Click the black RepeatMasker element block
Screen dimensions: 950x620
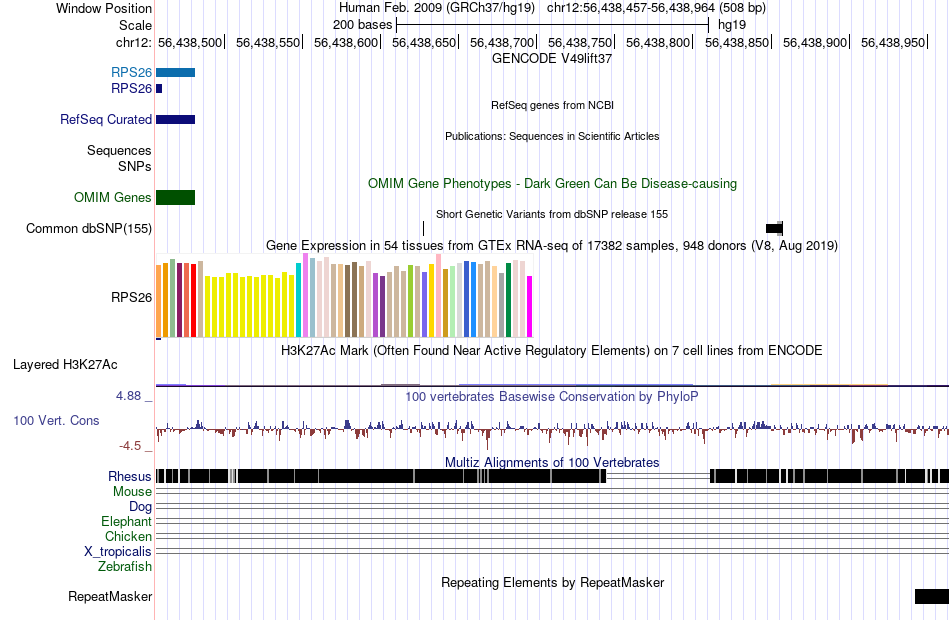pyautogui.click(x=932, y=596)
